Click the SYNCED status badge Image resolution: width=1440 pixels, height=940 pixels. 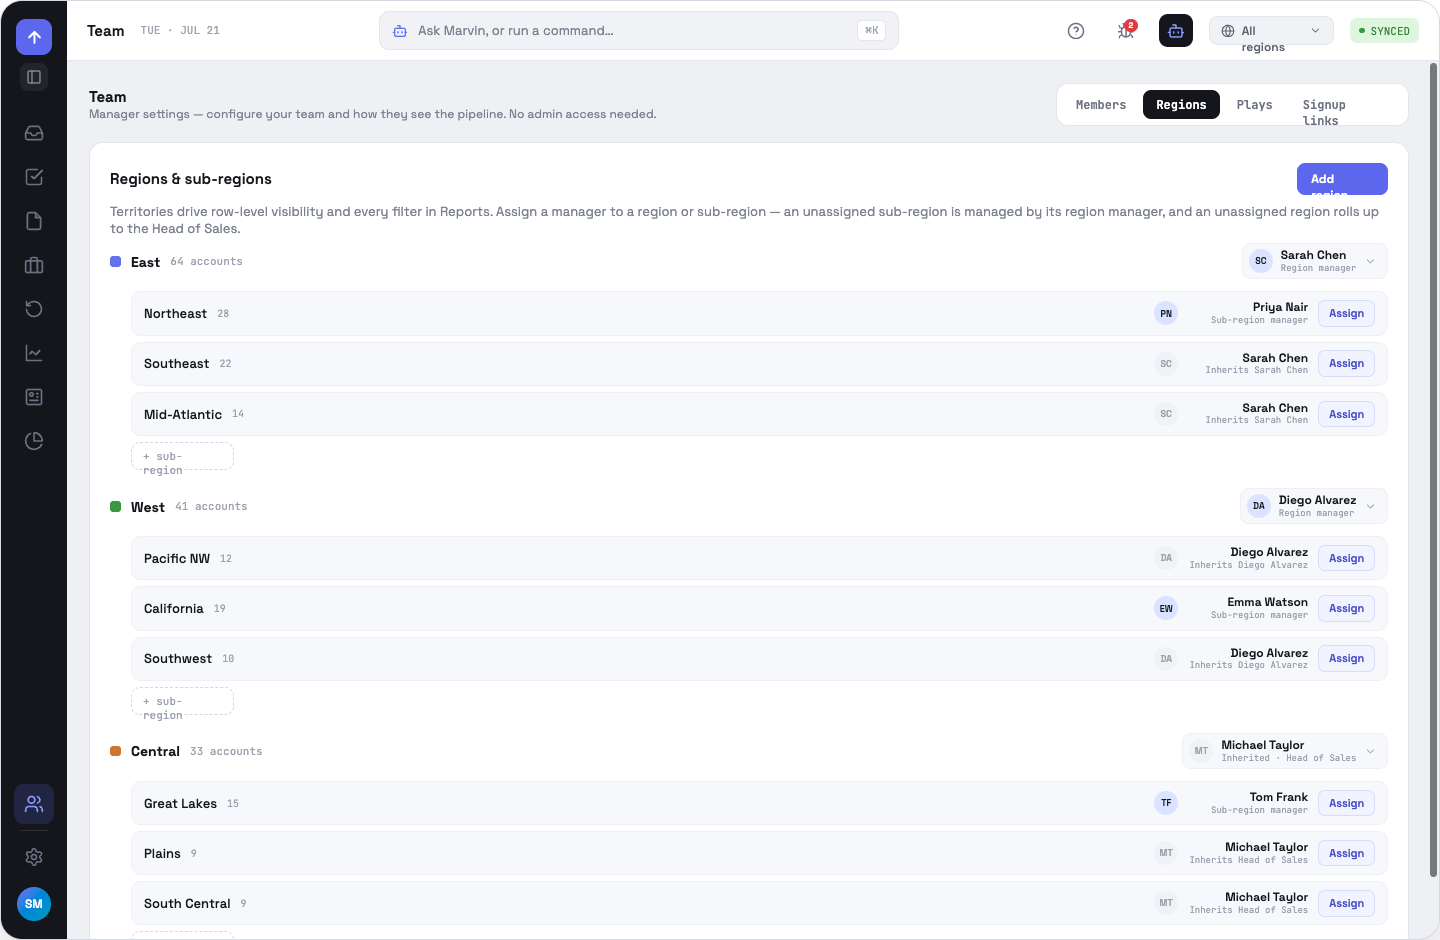tap(1384, 31)
